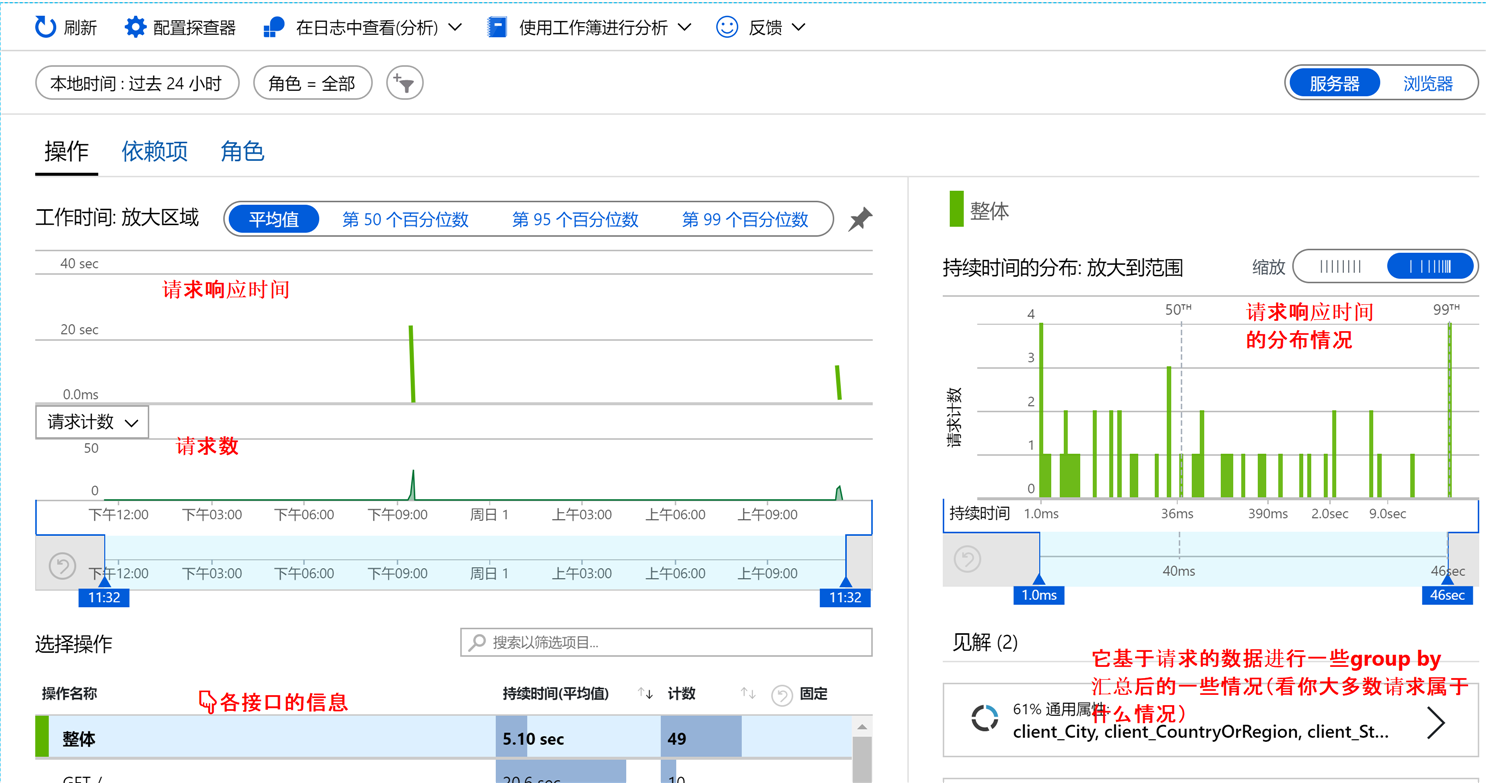Image resolution: width=1486 pixels, height=783 pixels.
Task: Click duration range handle 46sec
Action: click(x=1447, y=595)
